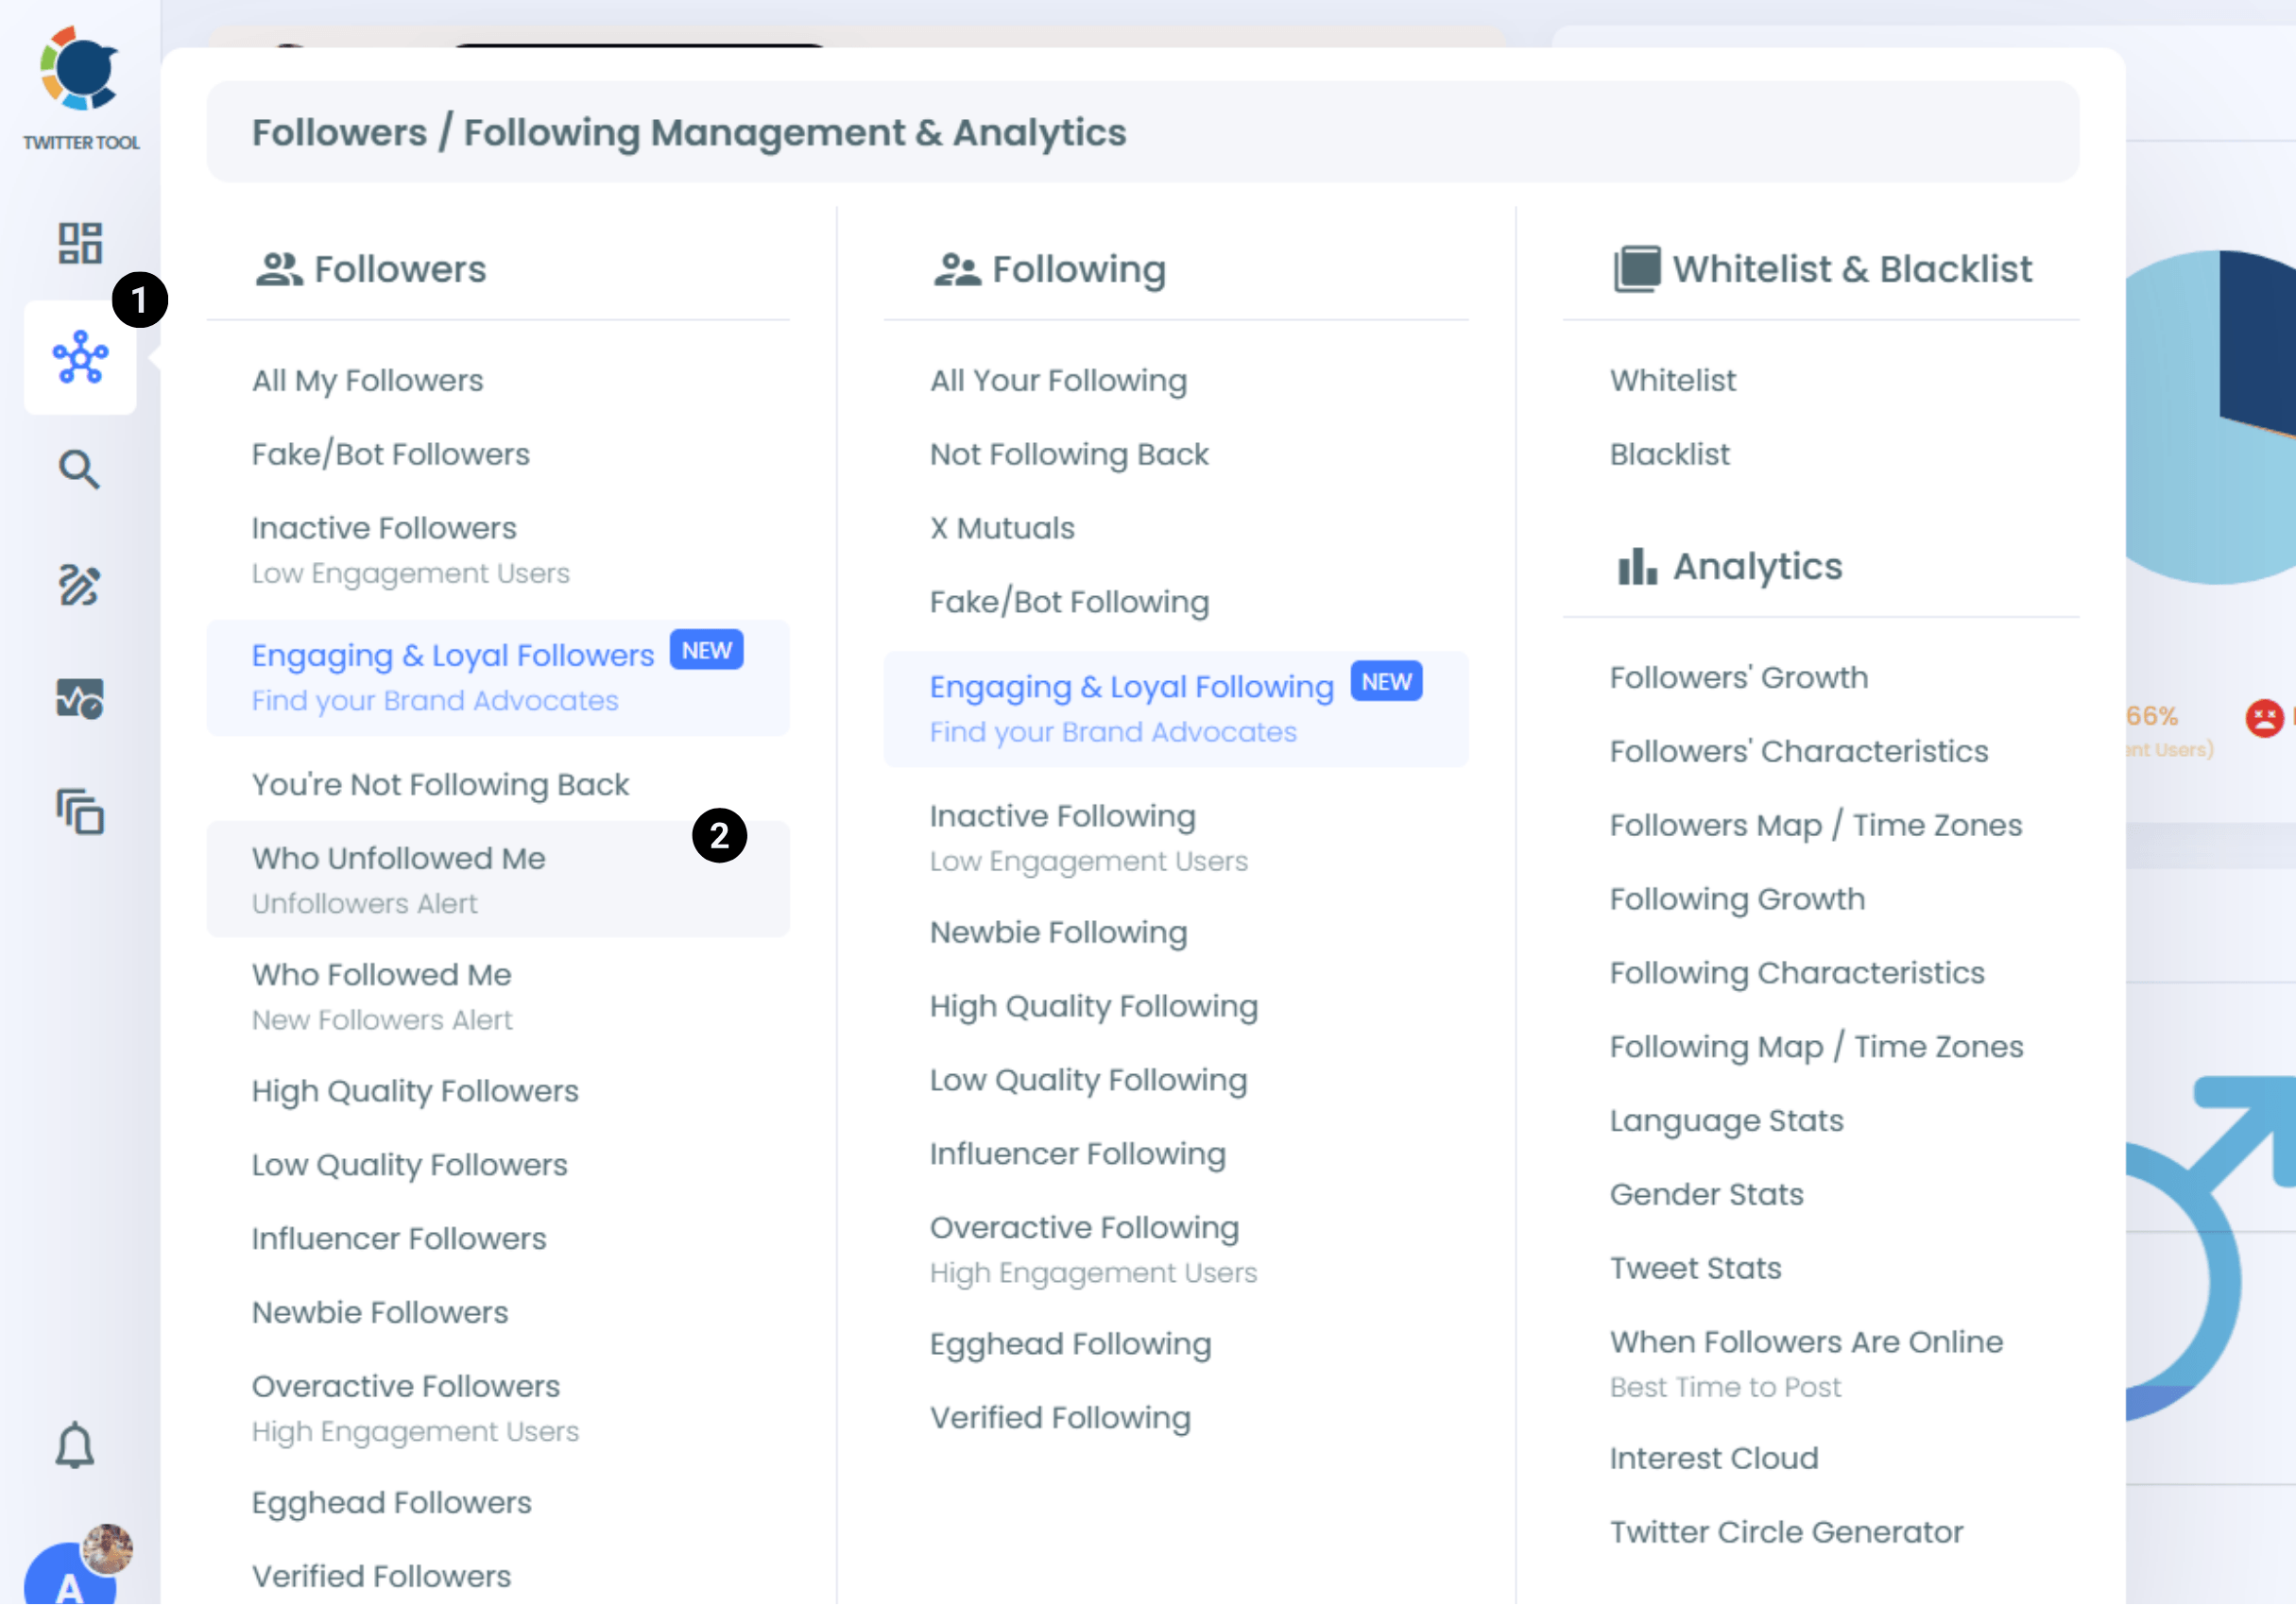Click the Following section people icon
This screenshot has width=2296, height=1606.
coord(958,267)
